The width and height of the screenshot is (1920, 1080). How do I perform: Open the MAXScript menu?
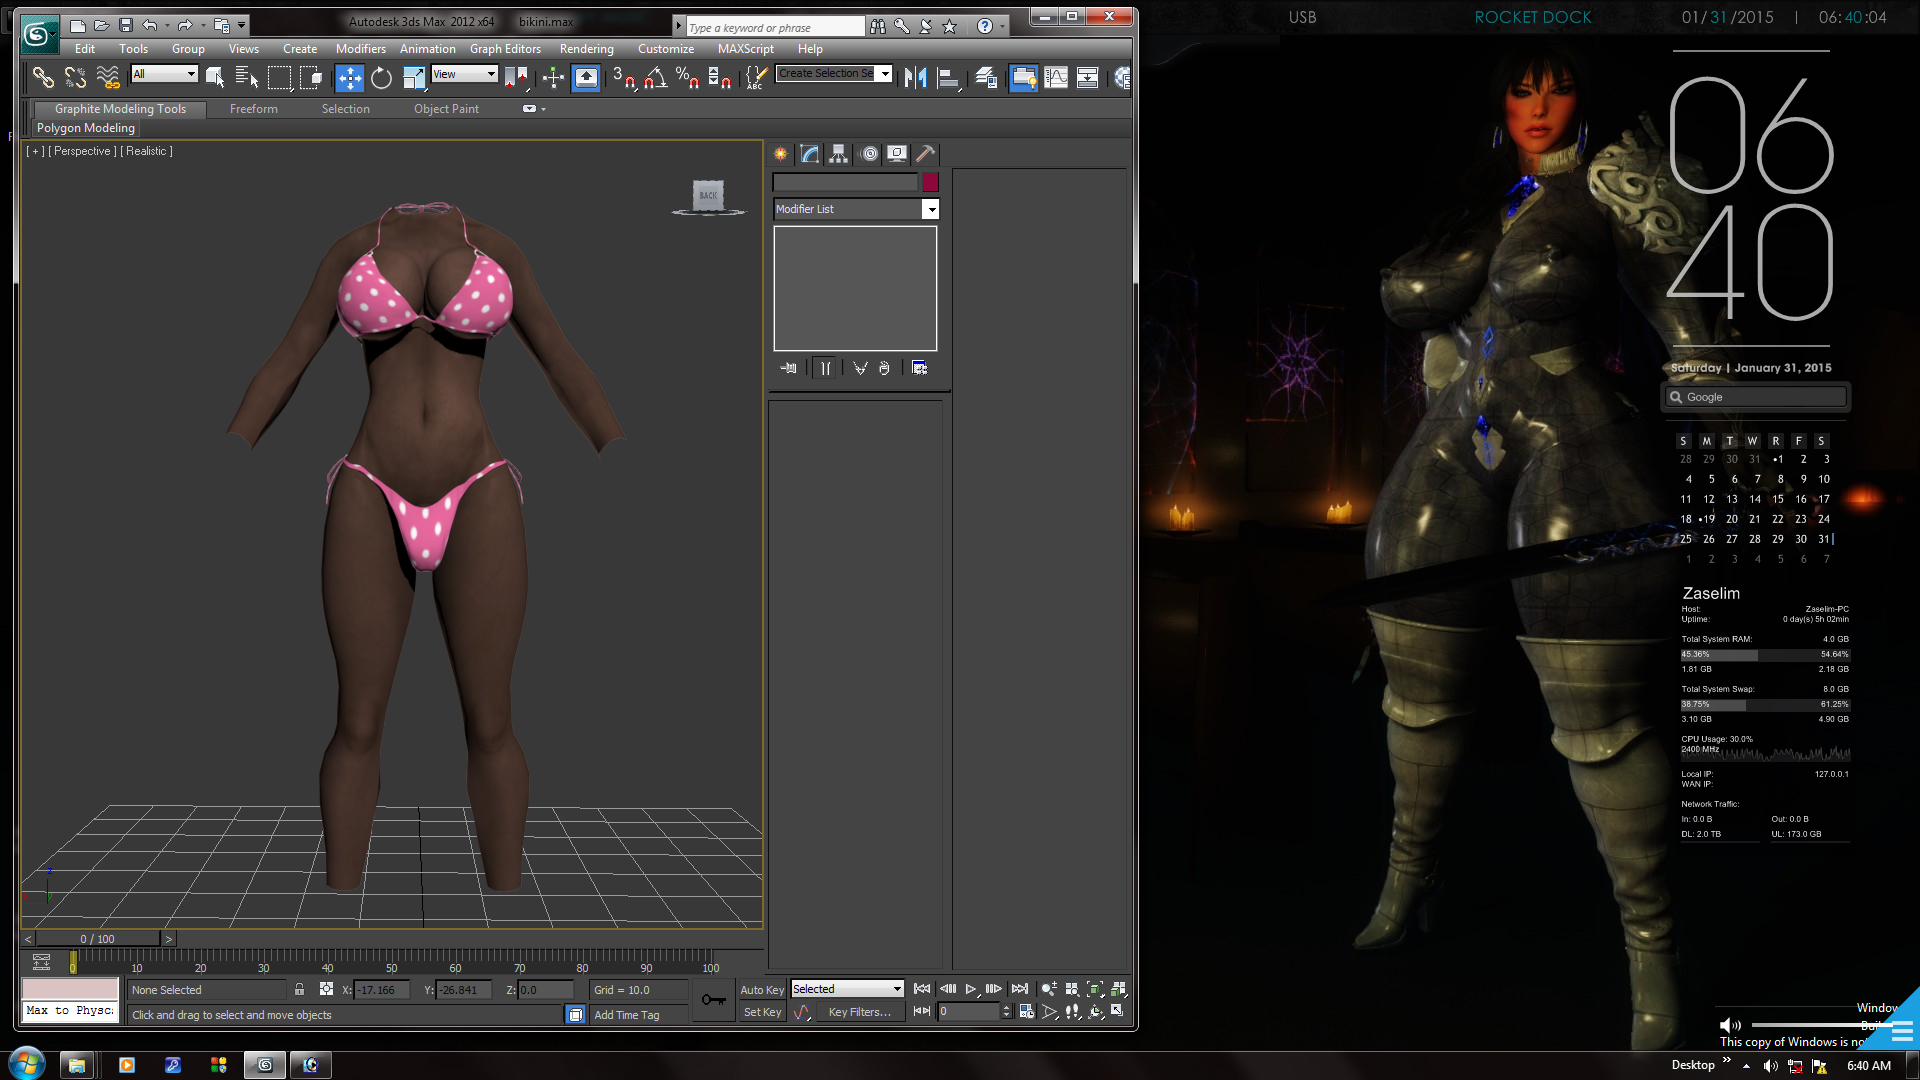tap(746, 49)
